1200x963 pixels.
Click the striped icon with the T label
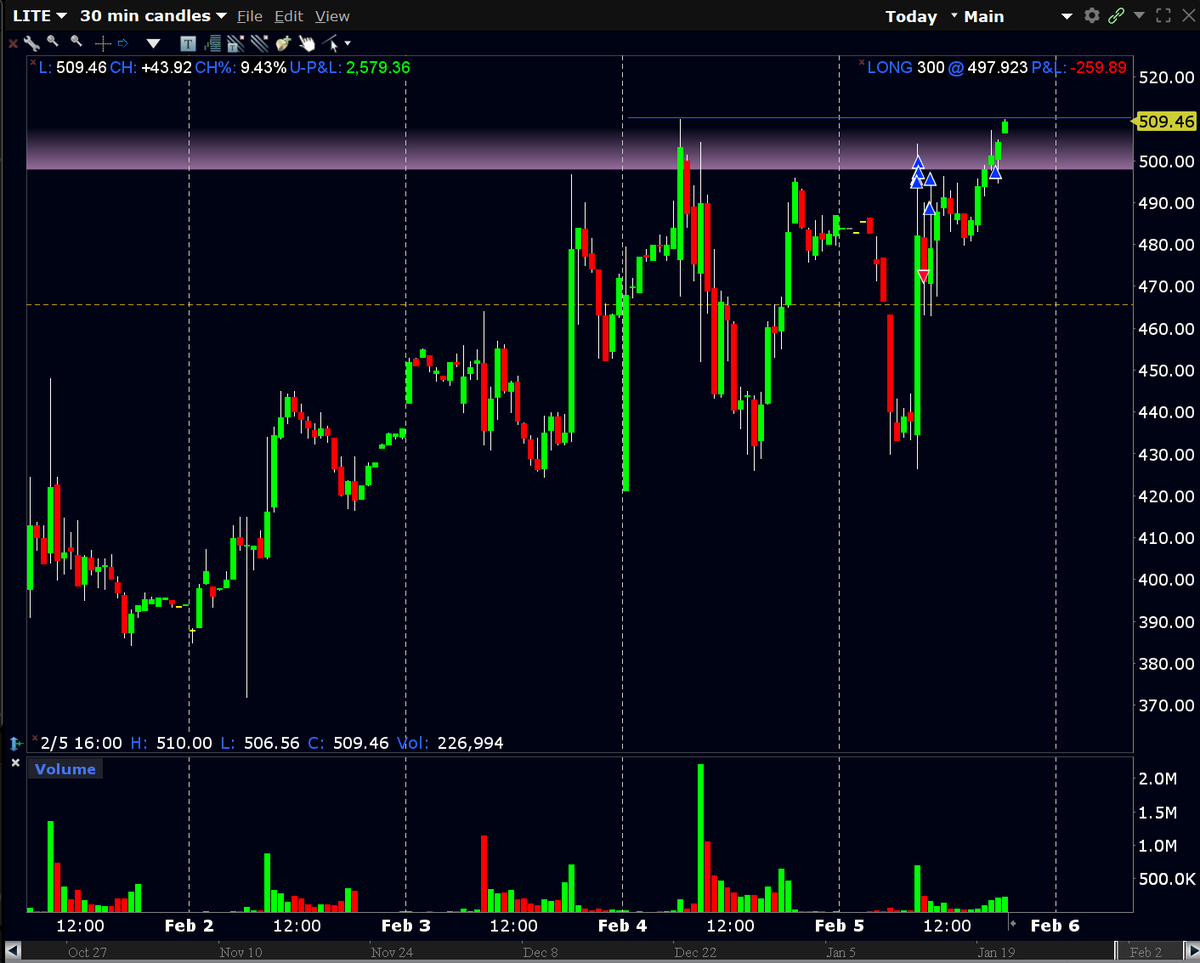point(236,43)
